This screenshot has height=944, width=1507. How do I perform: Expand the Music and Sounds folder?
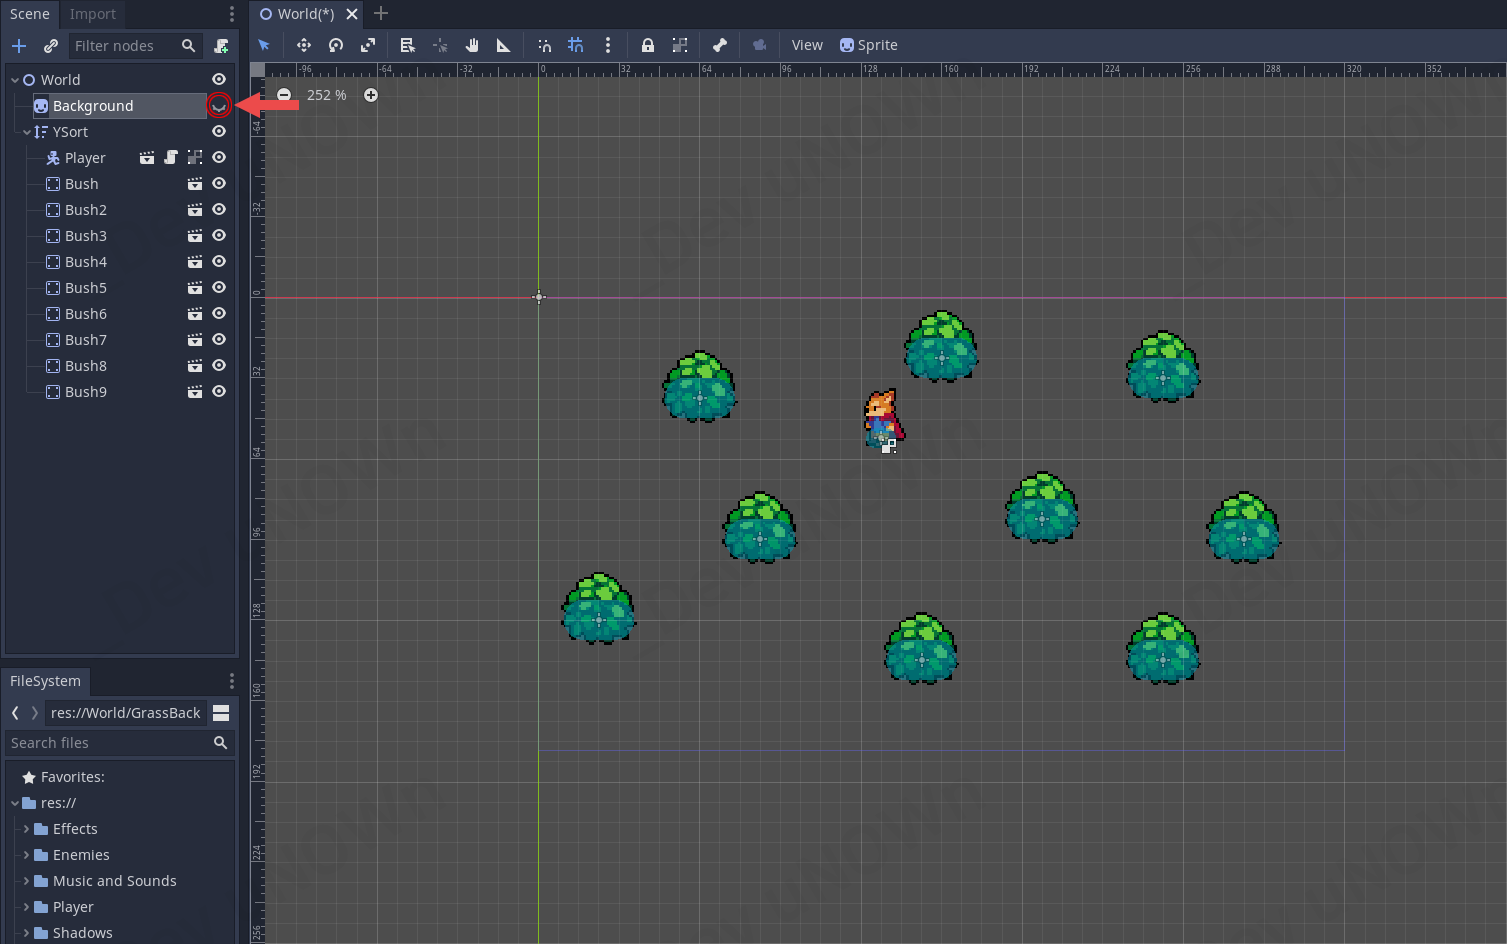27,881
